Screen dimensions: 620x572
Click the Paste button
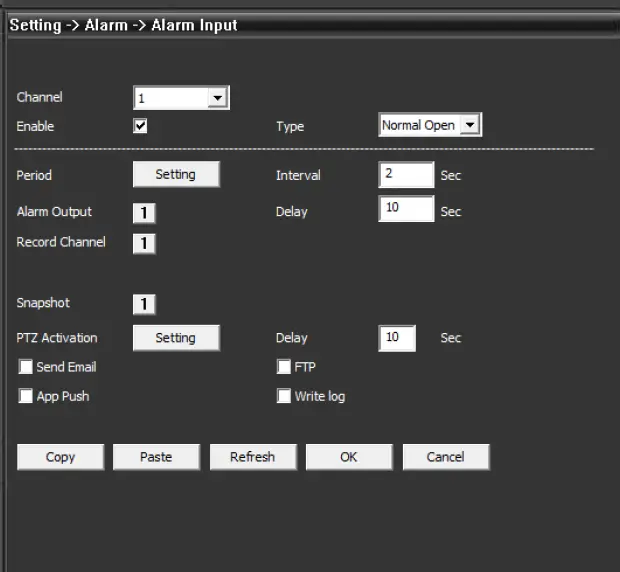tap(156, 457)
